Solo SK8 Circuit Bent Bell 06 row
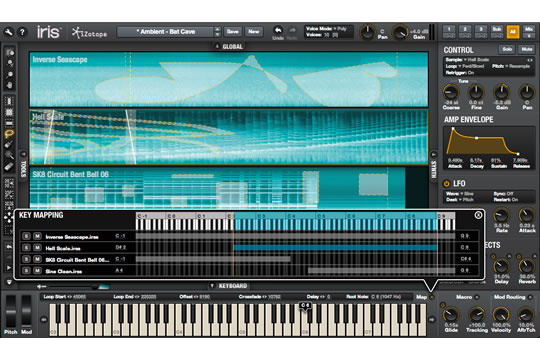This screenshot has width=540, height=360. click(26, 259)
